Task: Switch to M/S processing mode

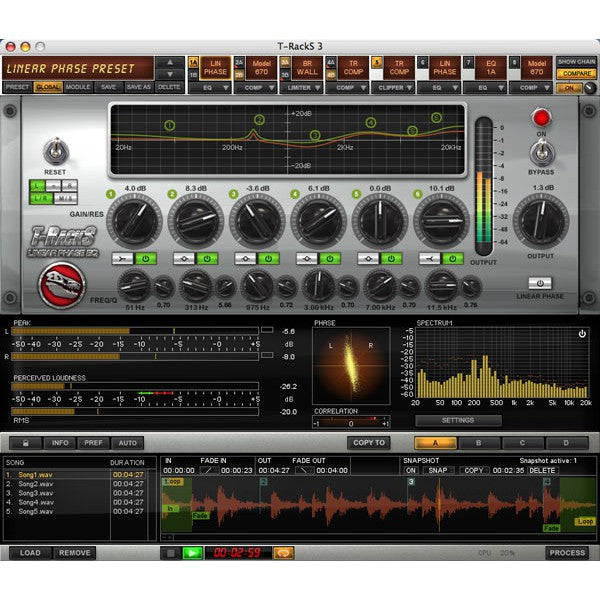Action: pyautogui.click(x=65, y=199)
